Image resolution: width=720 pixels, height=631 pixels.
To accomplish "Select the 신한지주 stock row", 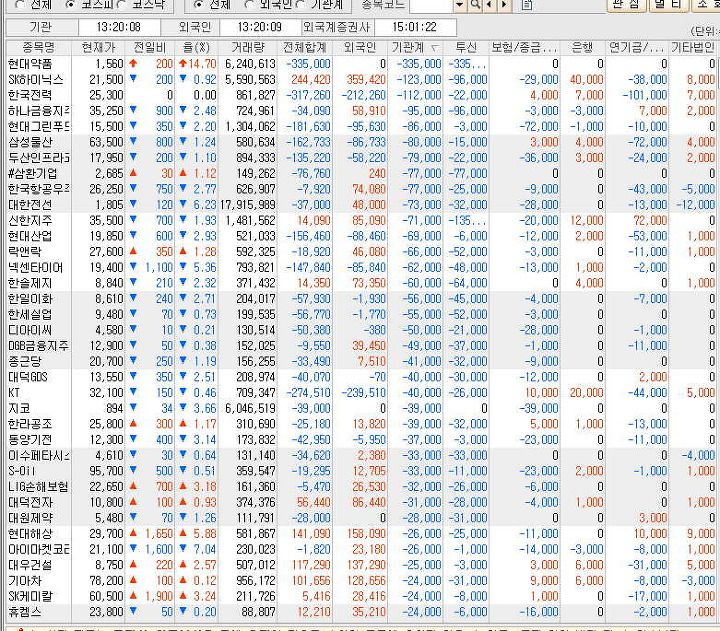I will [360, 220].
